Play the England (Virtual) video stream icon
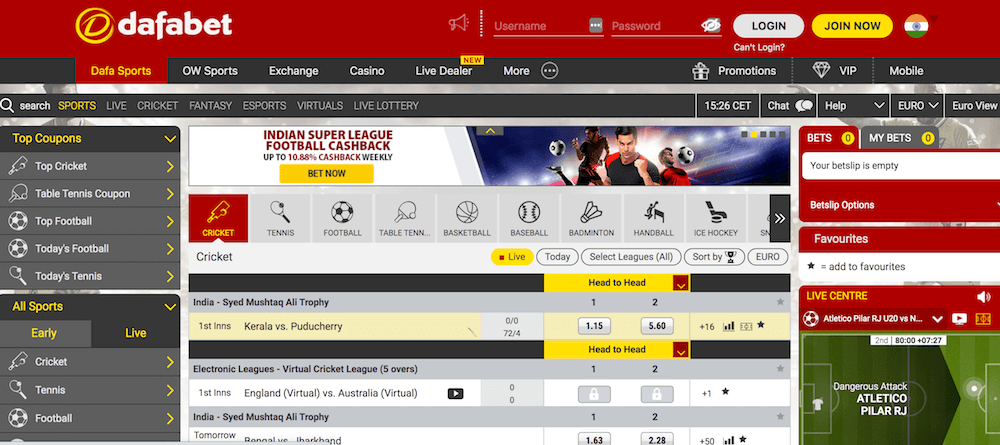The height and width of the screenshot is (445, 1000). 455,393
